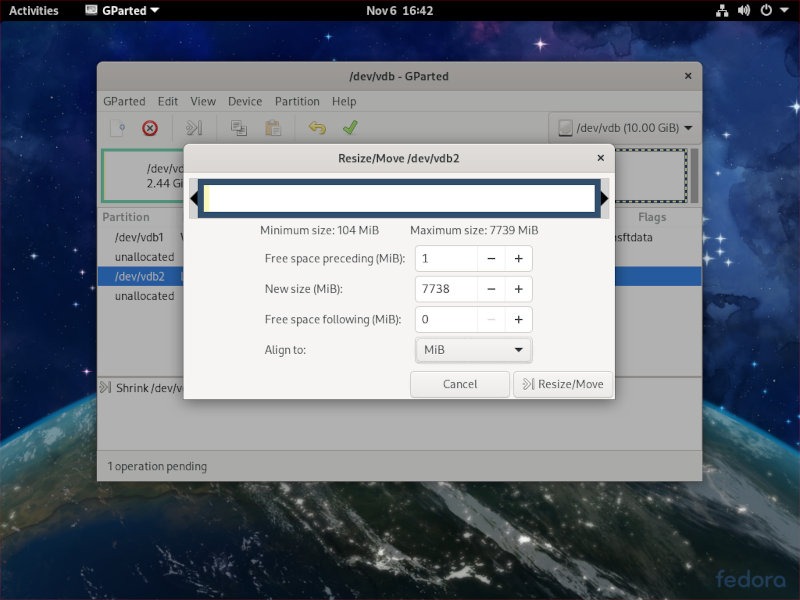Click the Copy partition toolbar icon

(239, 128)
